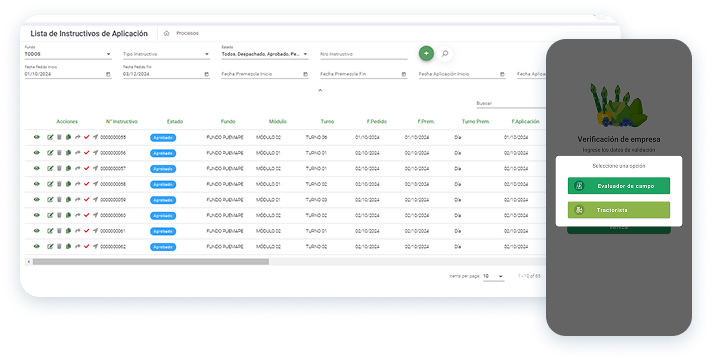
Task: Collapse the filter panel with up chevron
Action: pyautogui.click(x=320, y=90)
